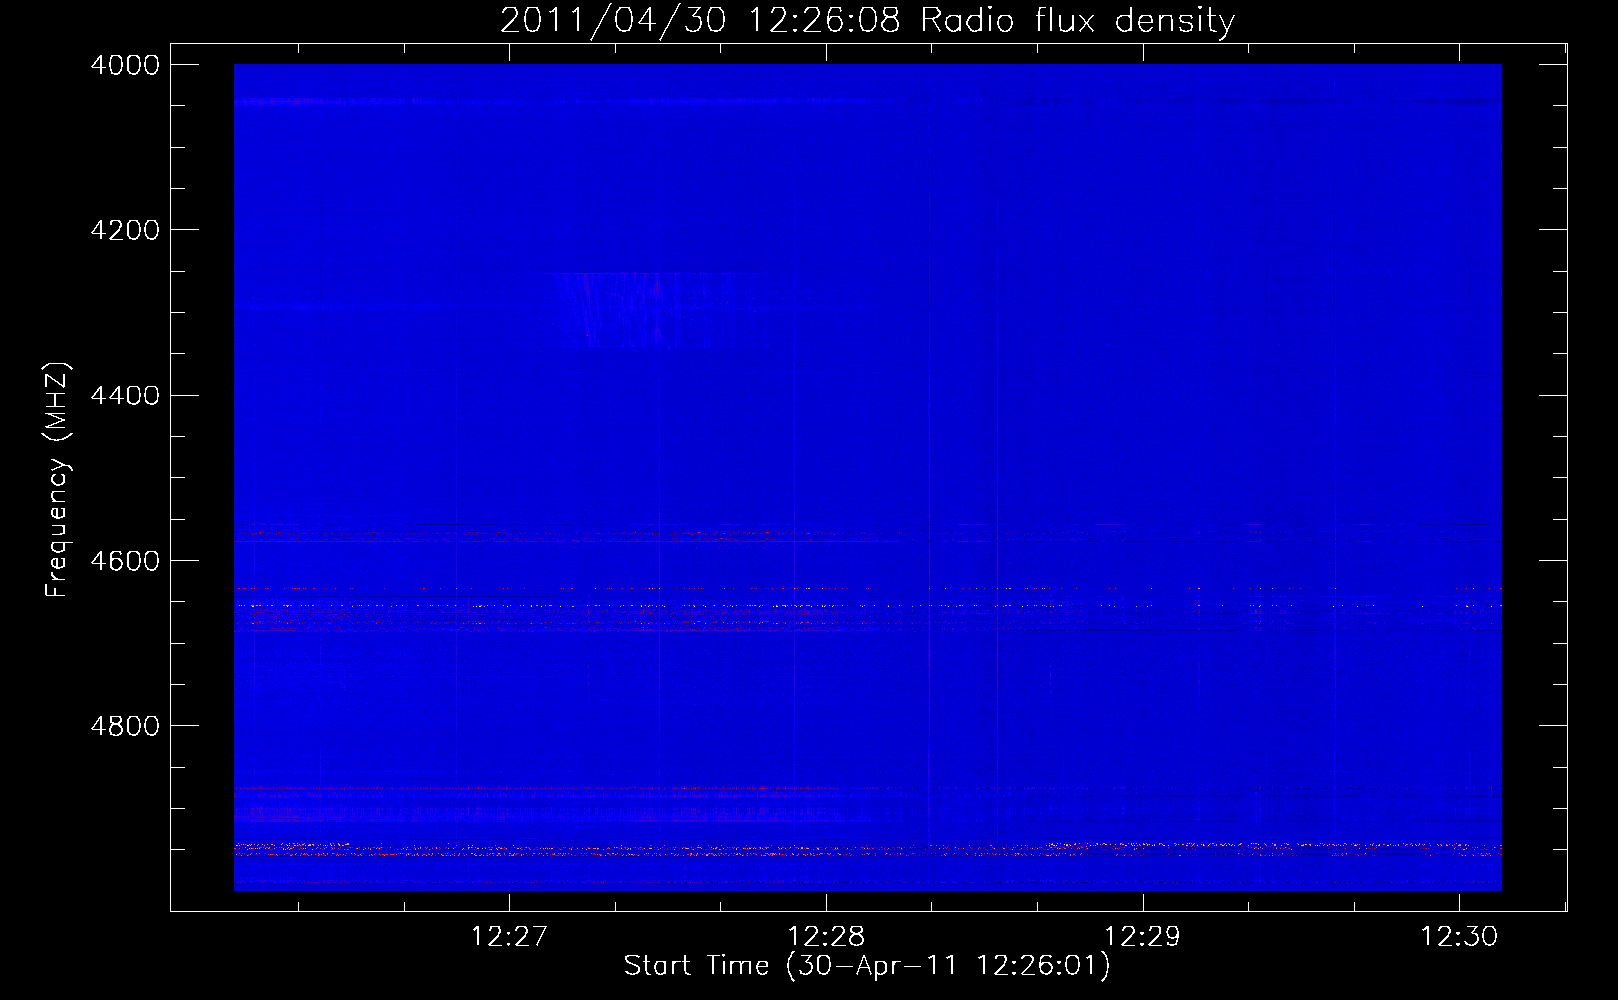Image resolution: width=1618 pixels, height=1000 pixels.
Task: Select the 'Start Time (30-Apr-11 12:26:01)' x-axis label
Action: [x=867, y=966]
